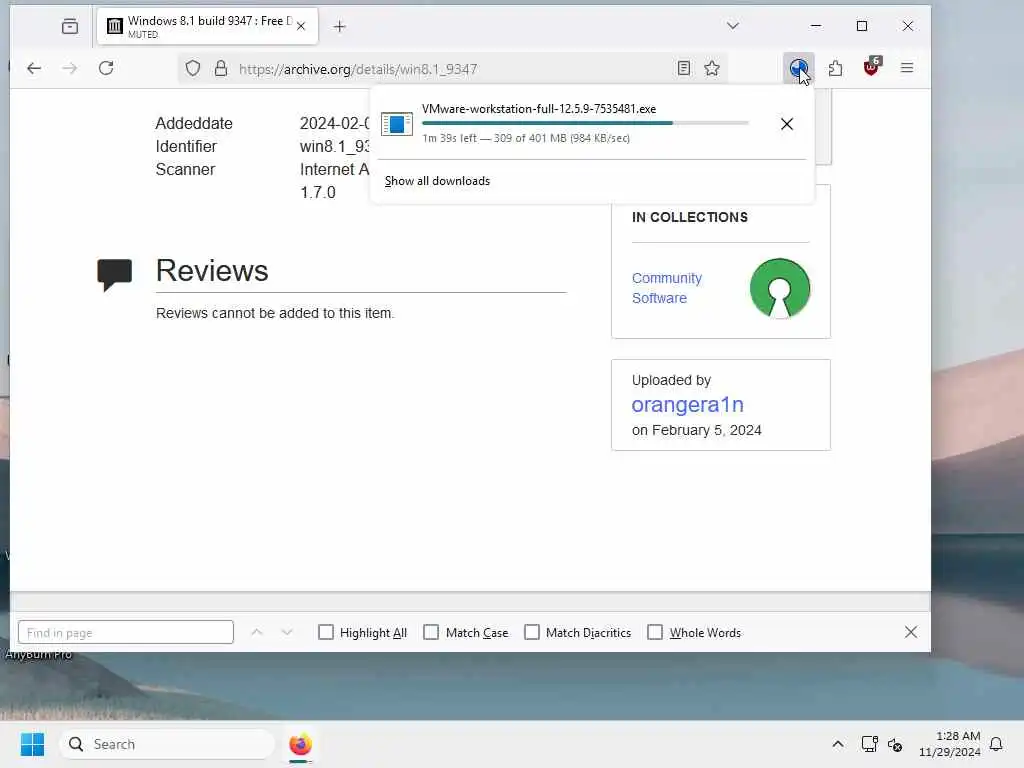The image size is (1024, 768).
Task: Jump to next find result arrow
Action: coord(287,632)
